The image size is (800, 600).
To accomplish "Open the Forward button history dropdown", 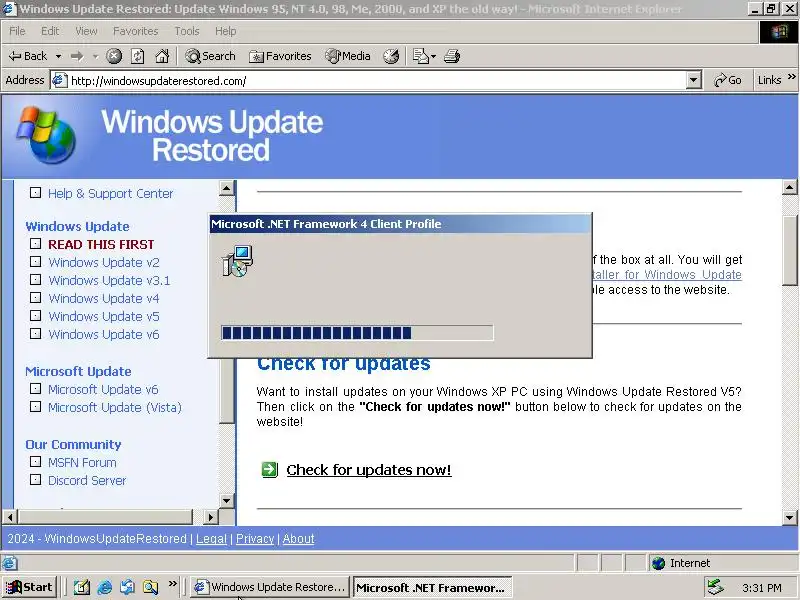I will pos(95,56).
